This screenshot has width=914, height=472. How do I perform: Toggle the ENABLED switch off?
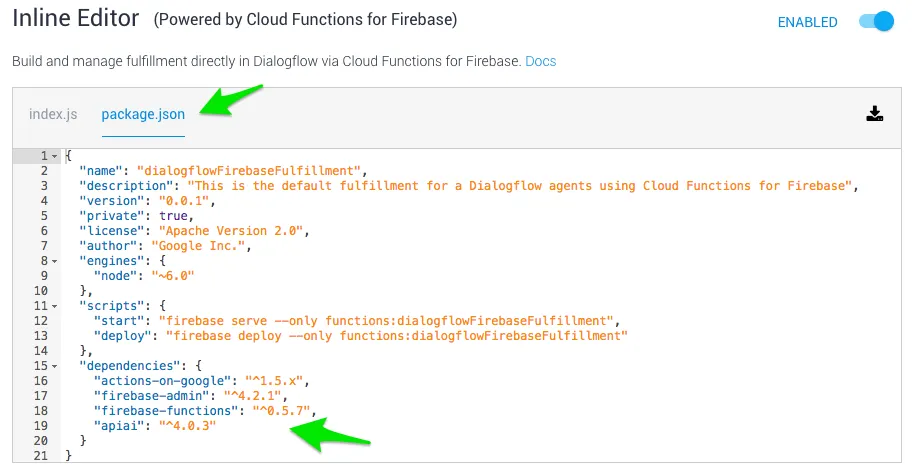pyautogui.click(x=876, y=22)
